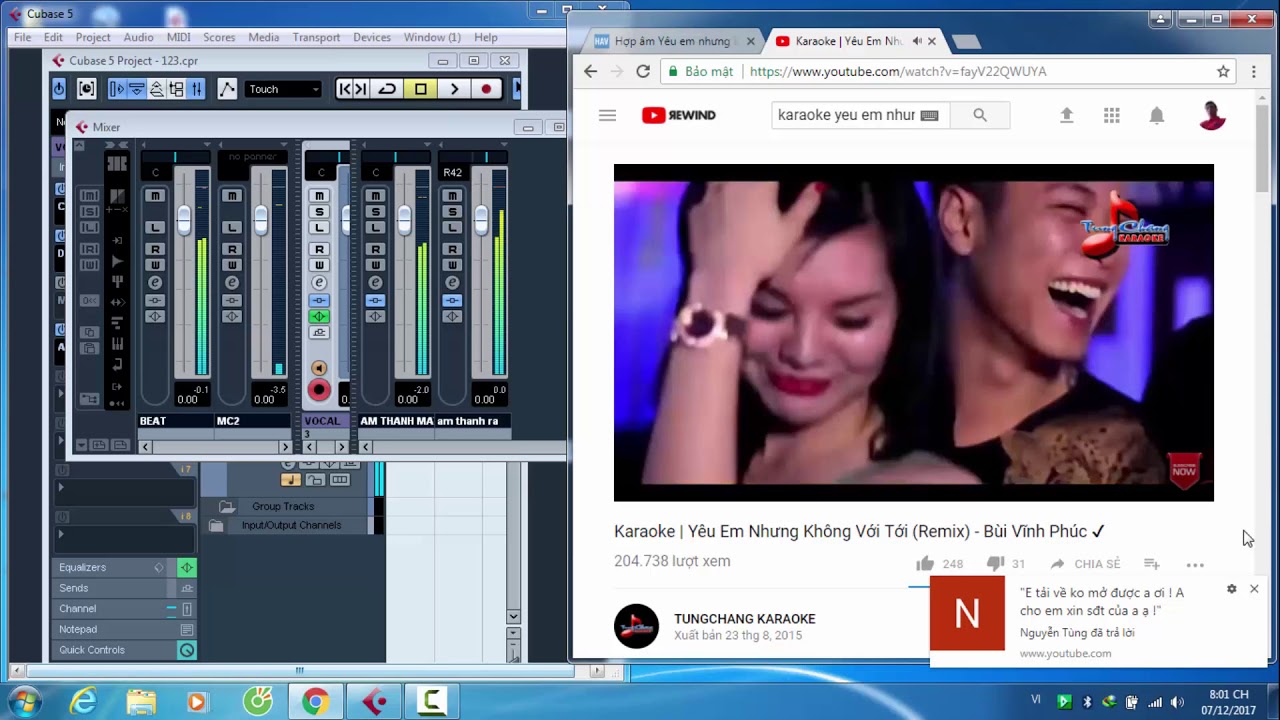Open the YouTube apps grid icon
The width and height of the screenshot is (1280, 720).
[x=1112, y=115]
